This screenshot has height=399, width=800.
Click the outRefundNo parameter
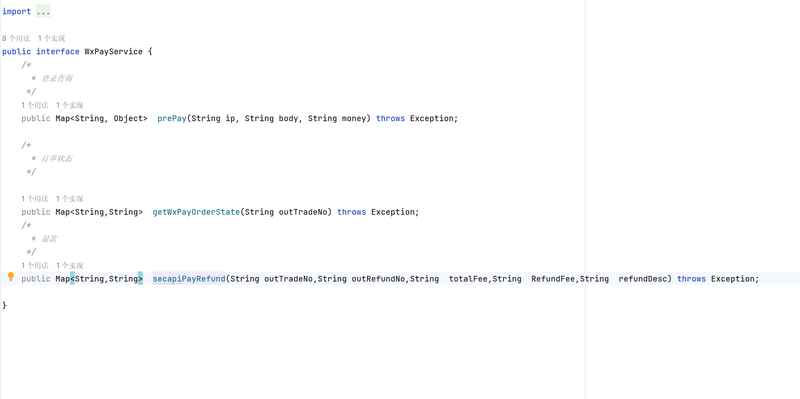click(379, 279)
